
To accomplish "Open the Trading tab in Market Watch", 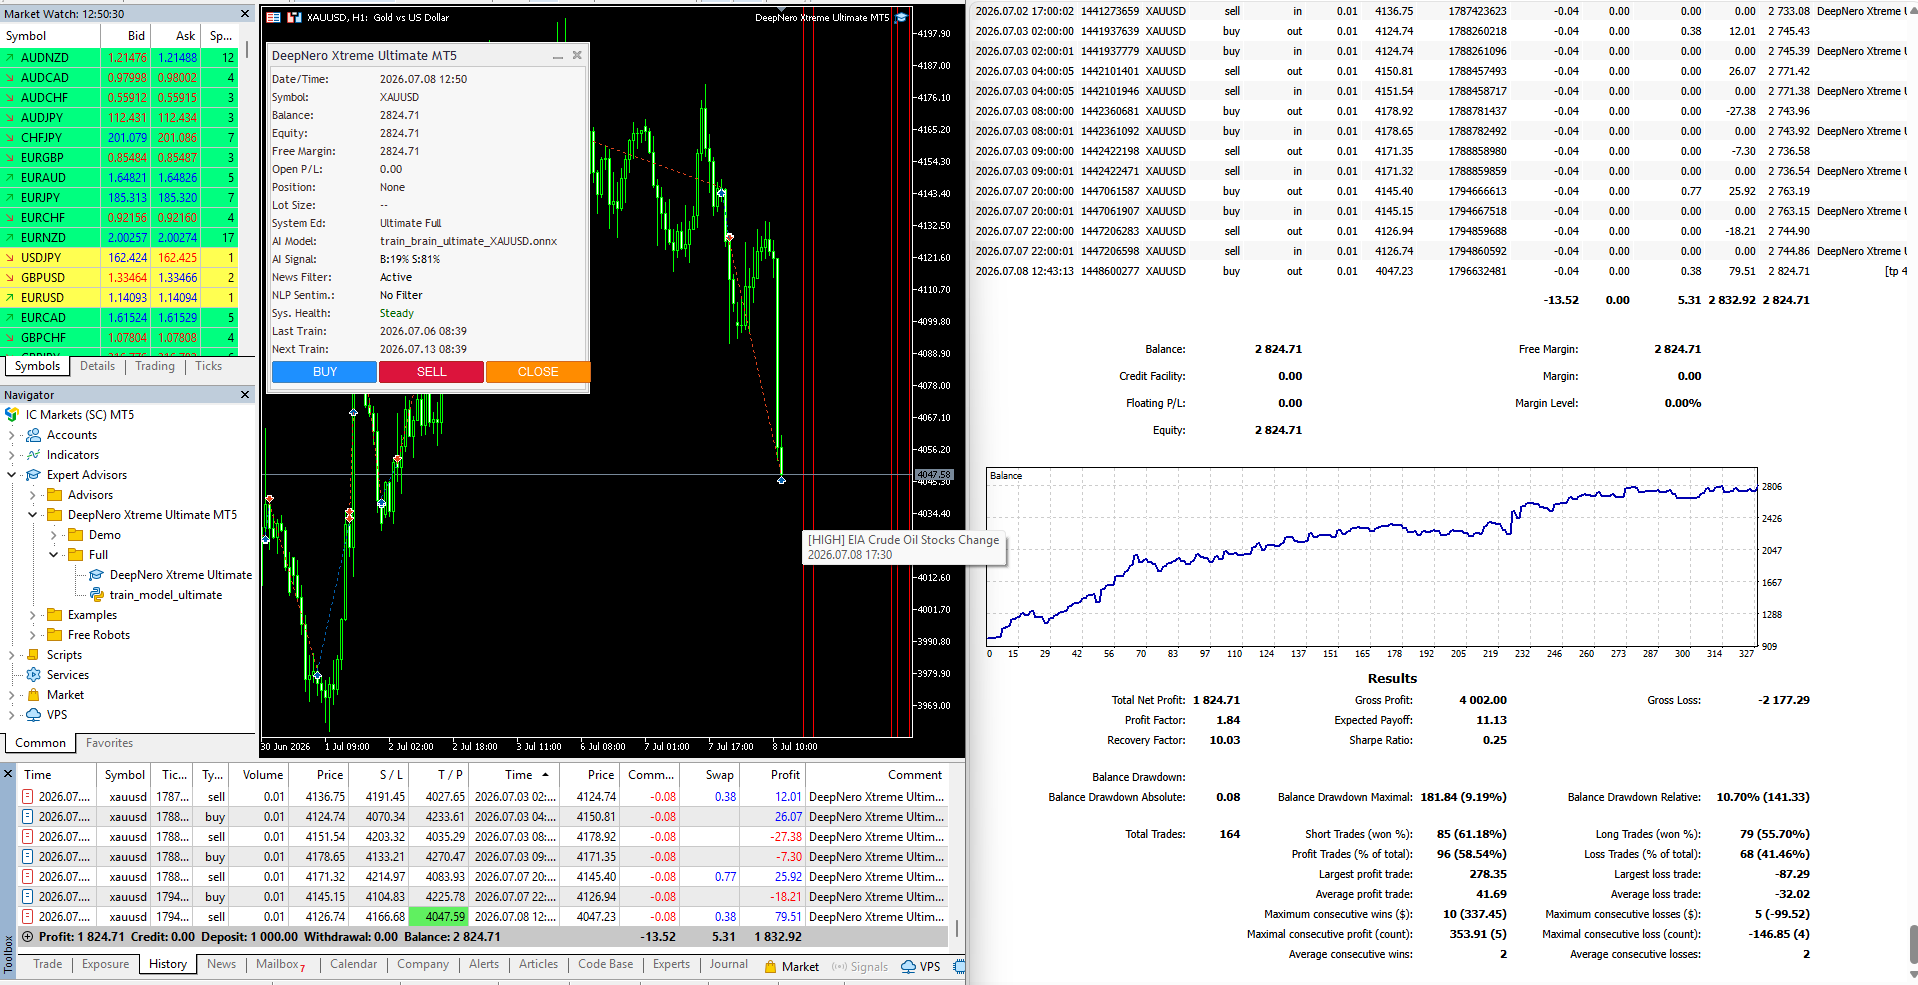I will pyautogui.click(x=155, y=366).
